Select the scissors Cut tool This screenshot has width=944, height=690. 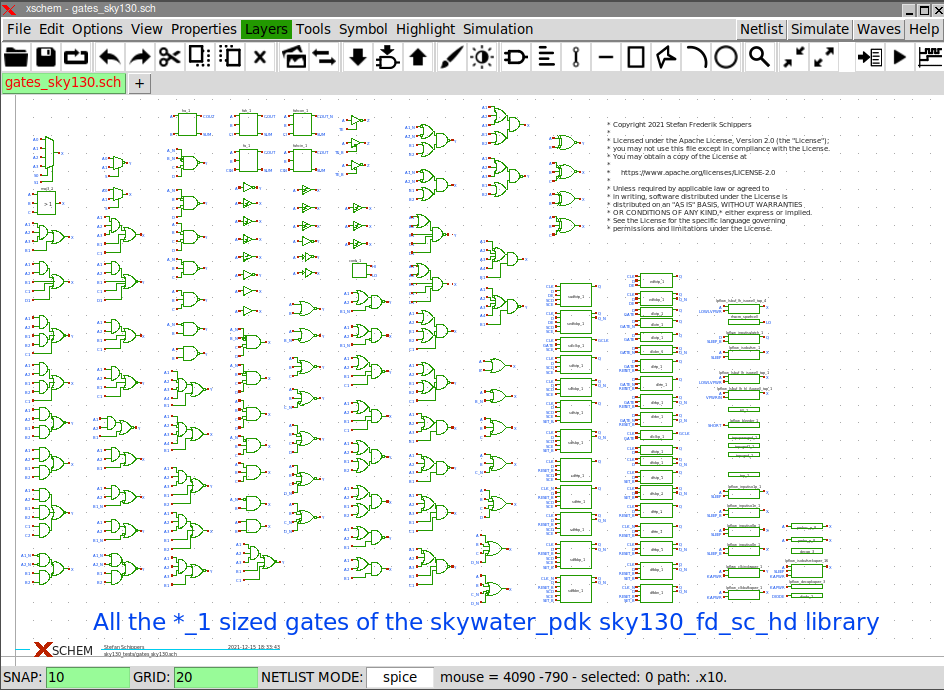pos(169,57)
